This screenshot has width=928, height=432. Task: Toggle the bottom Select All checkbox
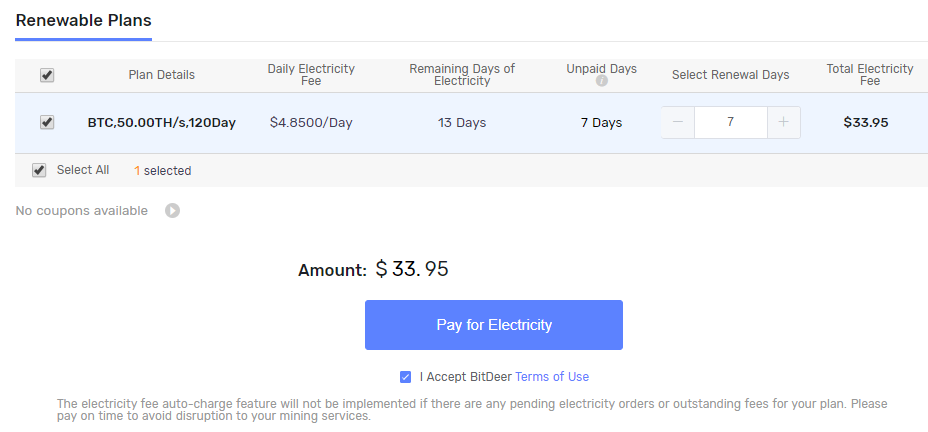tap(39, 170)
